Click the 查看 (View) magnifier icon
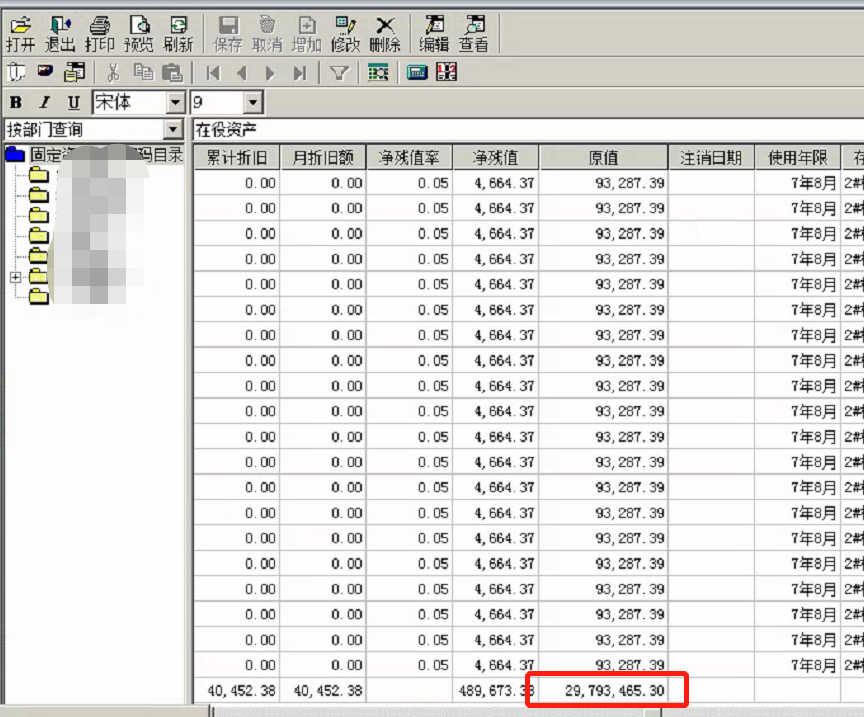 click(x=474, y=34)
